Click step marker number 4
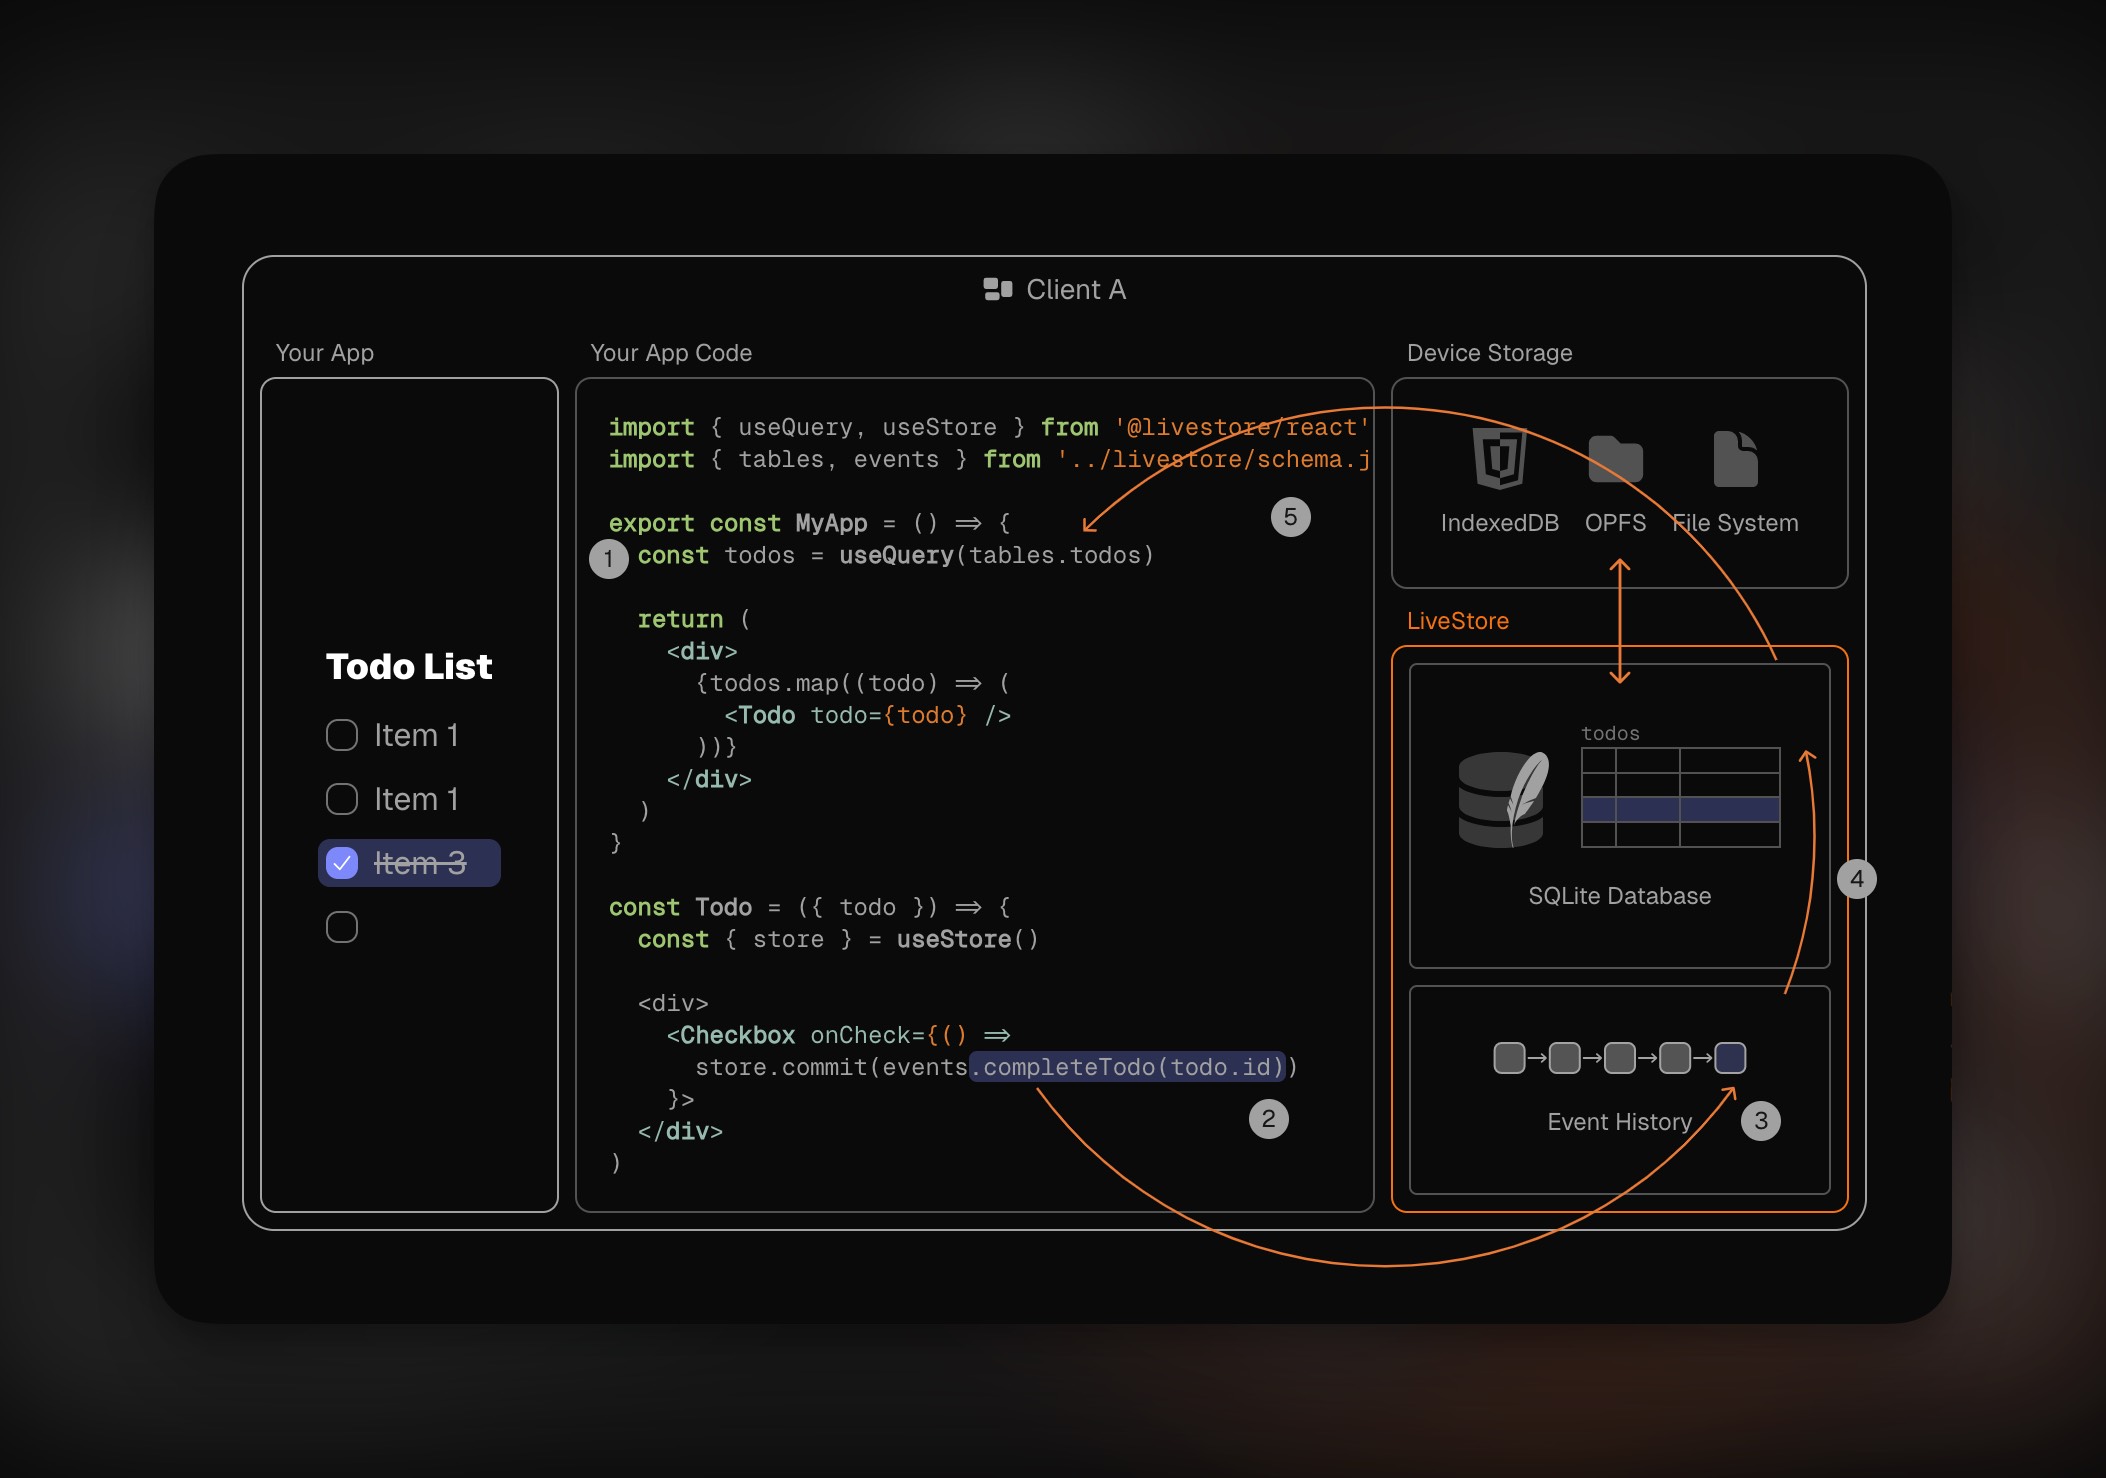 (x=1856, y=879)
